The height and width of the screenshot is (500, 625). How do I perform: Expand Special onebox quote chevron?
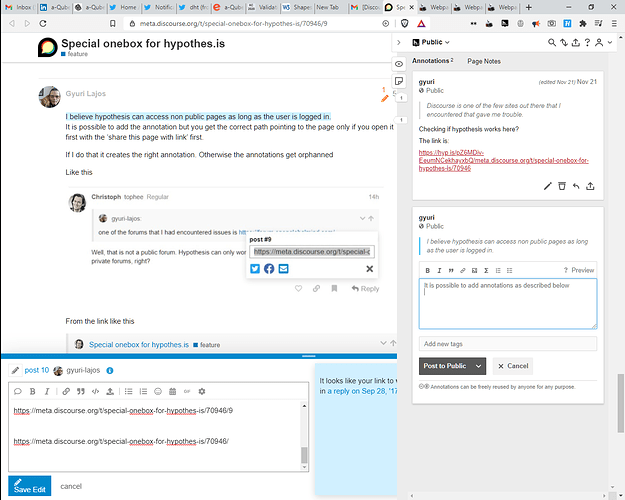point(383,343)
